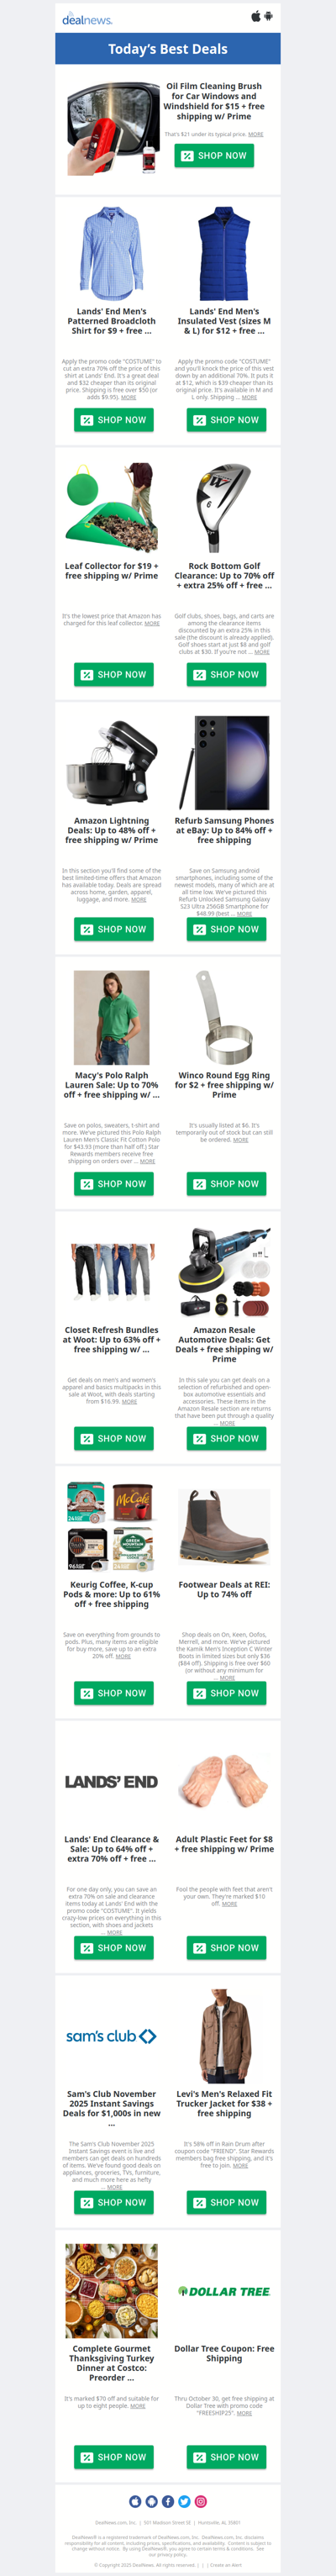Open the Twitter icon in footer
The width and height of the screenshot is (336, 2576).
point(184,2501)
